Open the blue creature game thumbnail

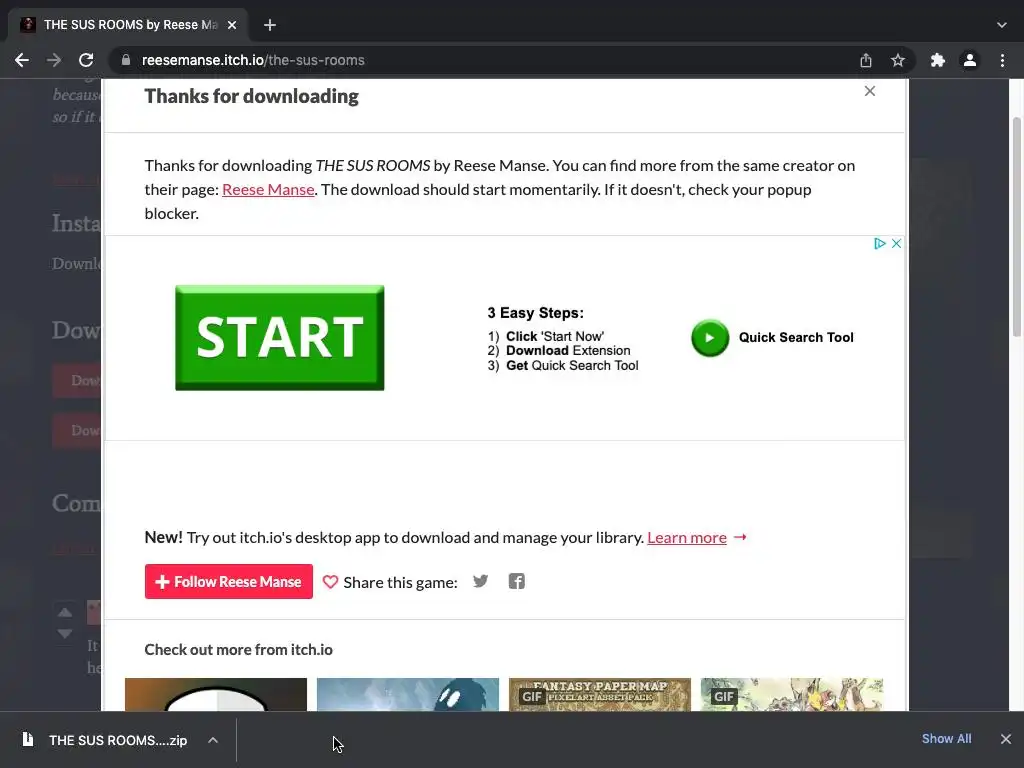[x=408, y=694]
